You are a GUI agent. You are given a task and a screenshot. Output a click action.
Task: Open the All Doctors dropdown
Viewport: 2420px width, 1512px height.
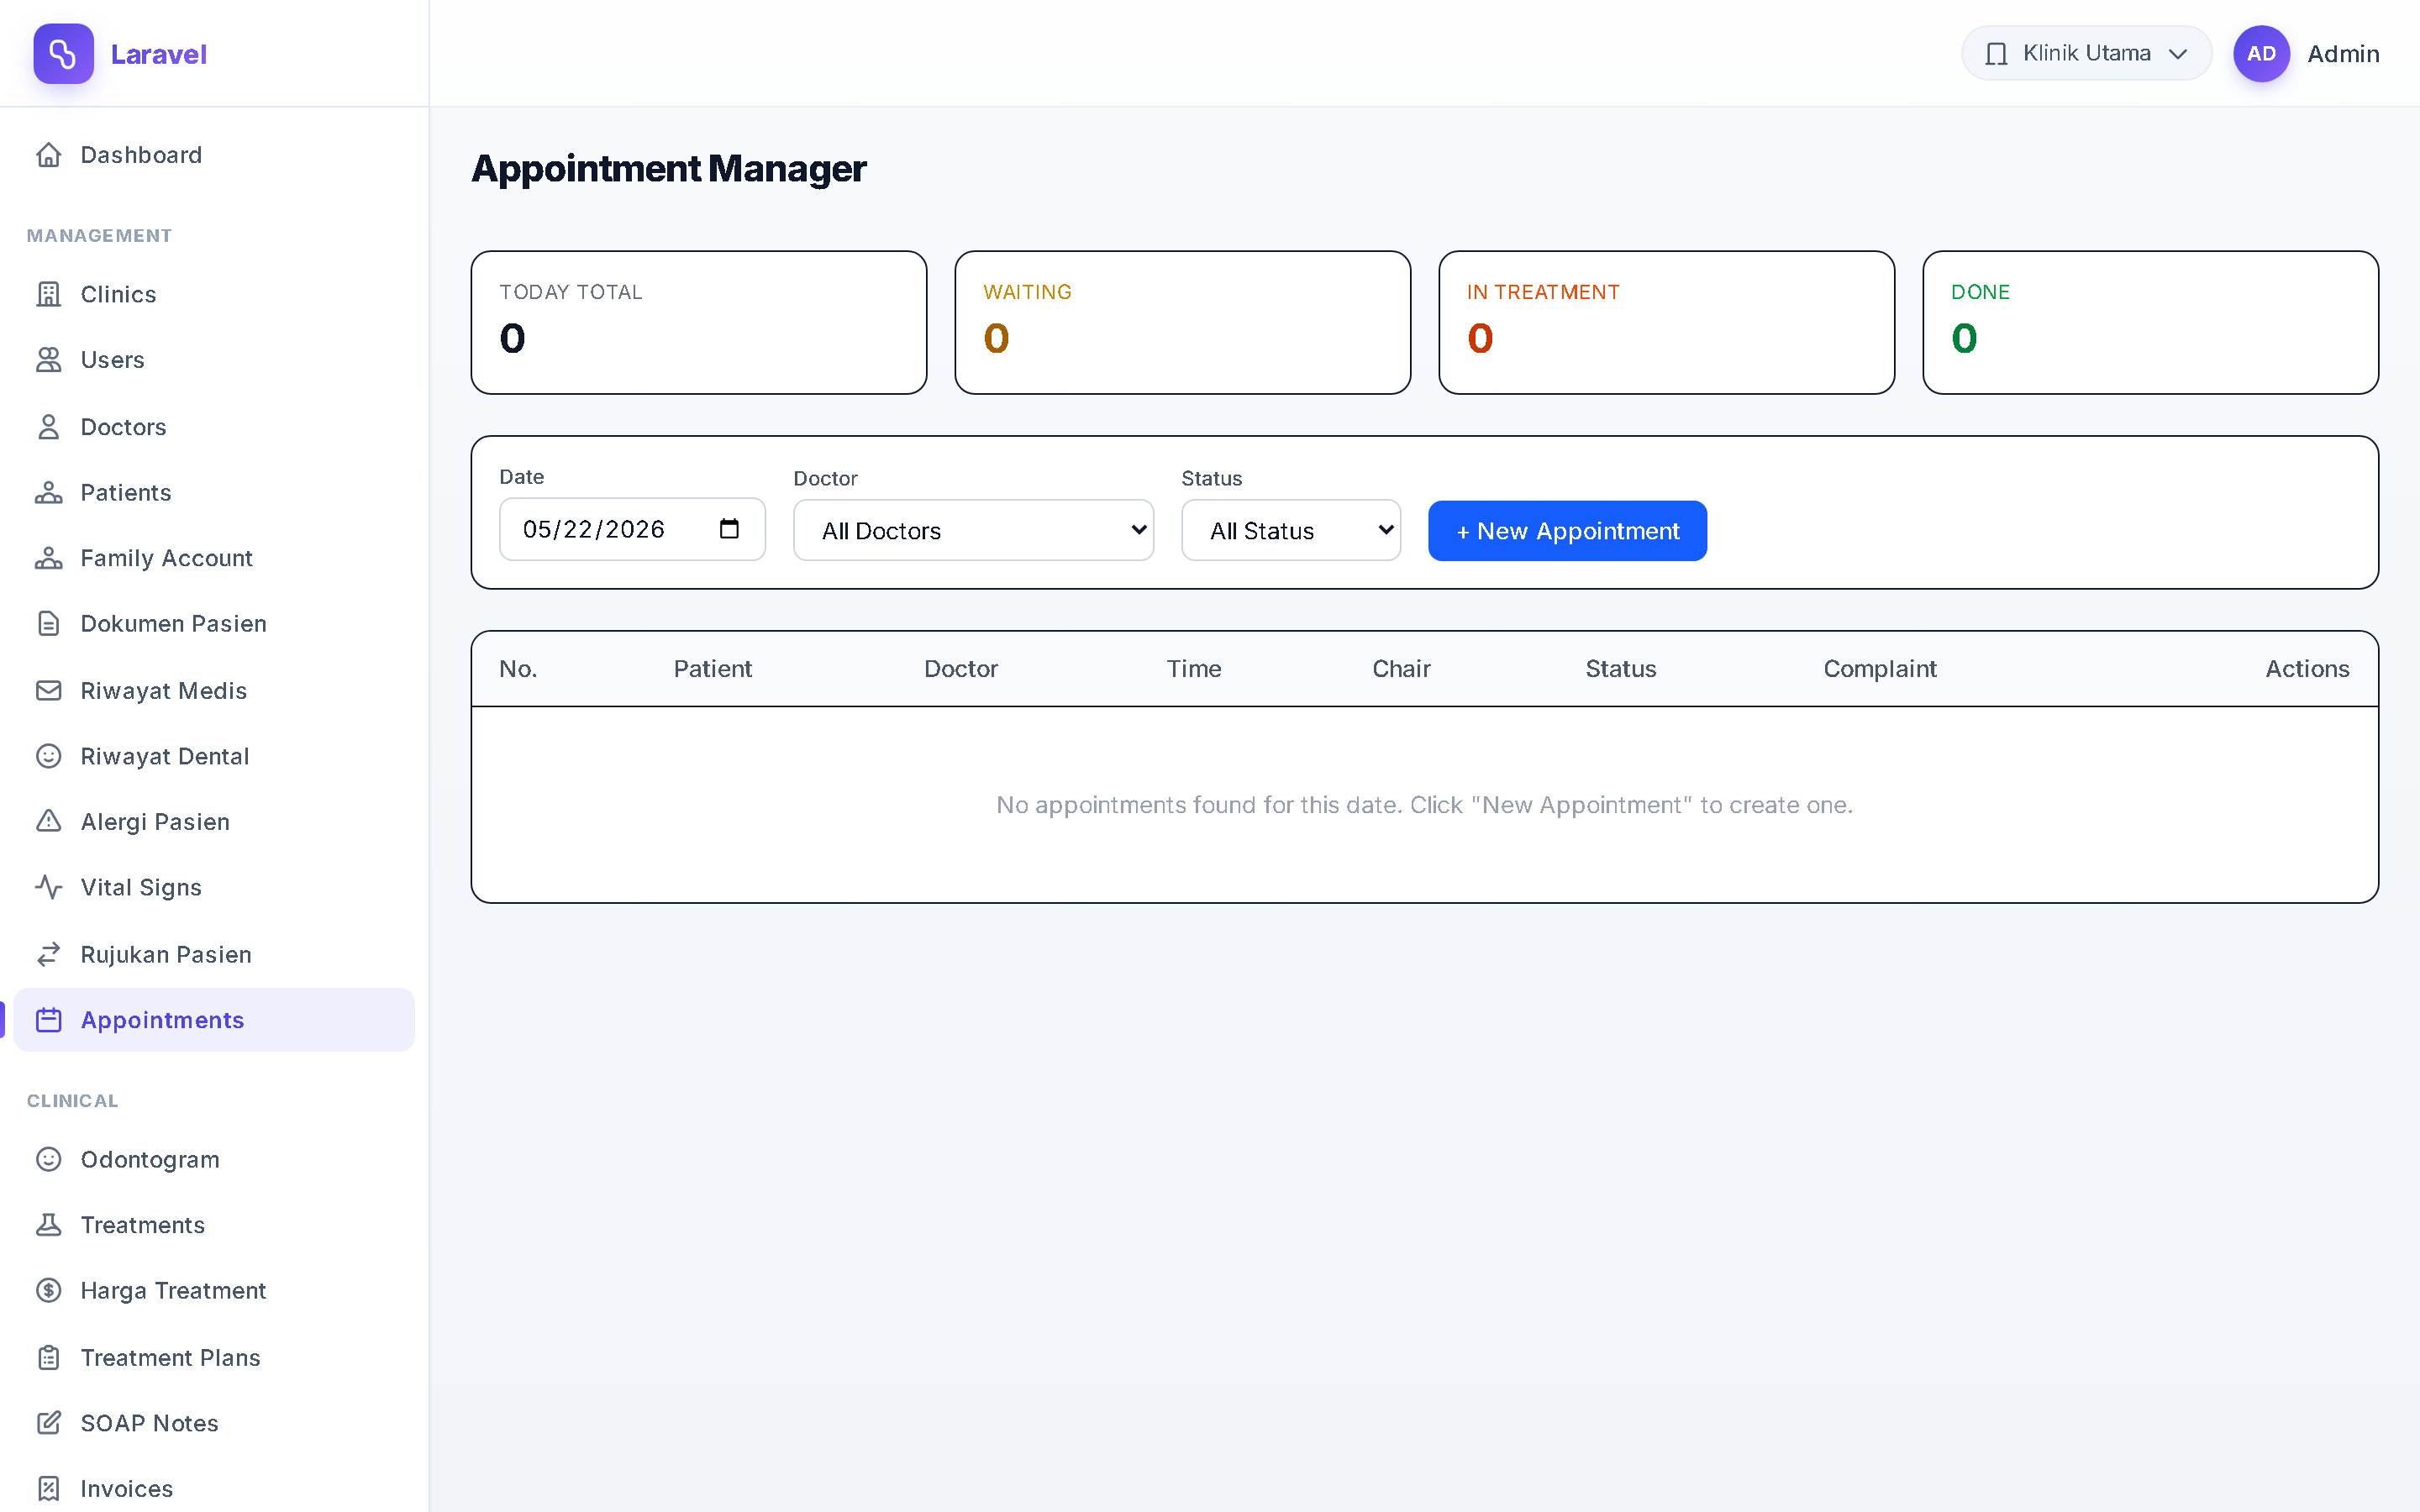tap(973, 530)
